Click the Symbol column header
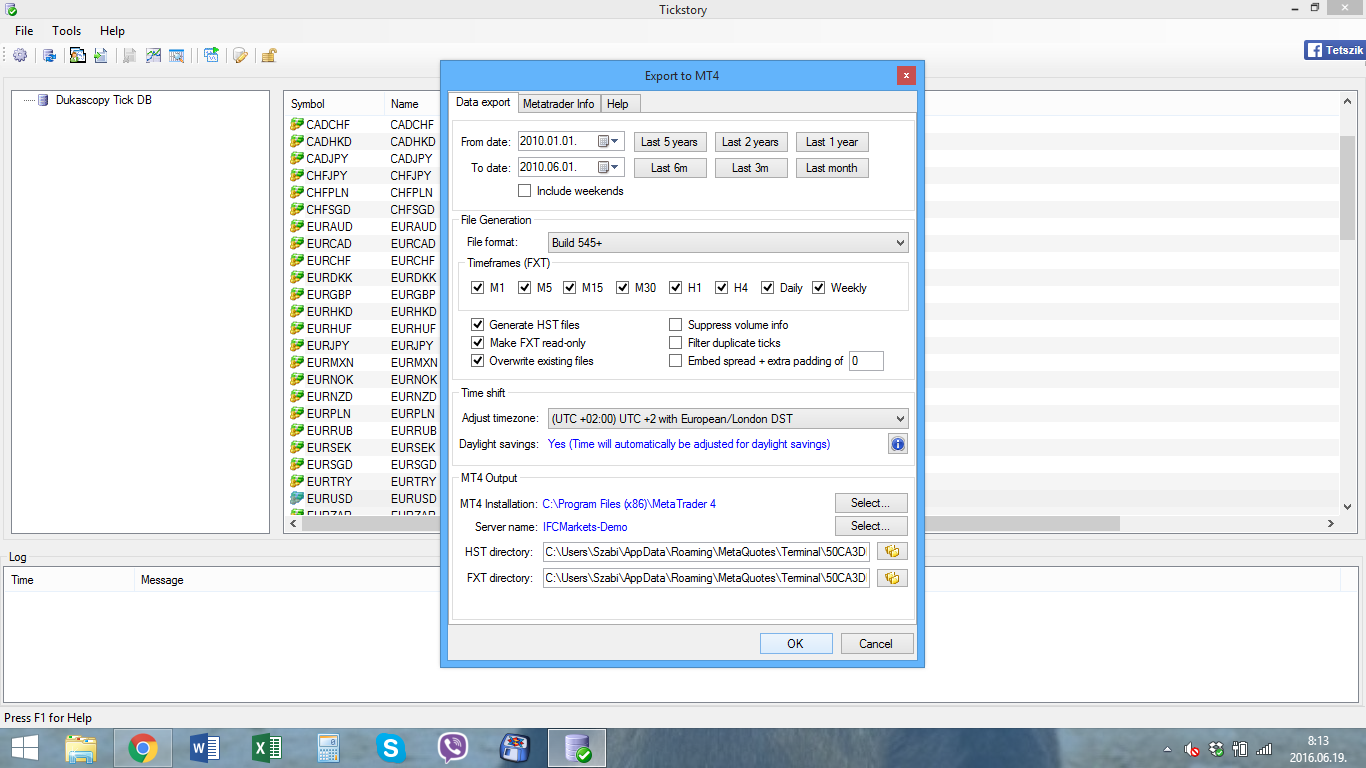 coord(334,104)
